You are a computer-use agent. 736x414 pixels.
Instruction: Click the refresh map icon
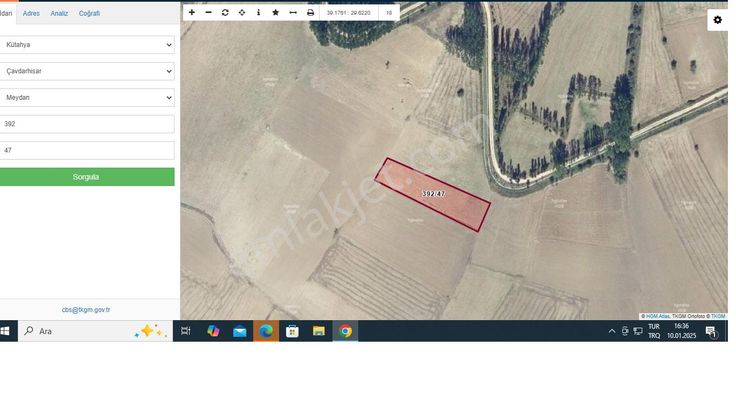[x=225, y=13]
